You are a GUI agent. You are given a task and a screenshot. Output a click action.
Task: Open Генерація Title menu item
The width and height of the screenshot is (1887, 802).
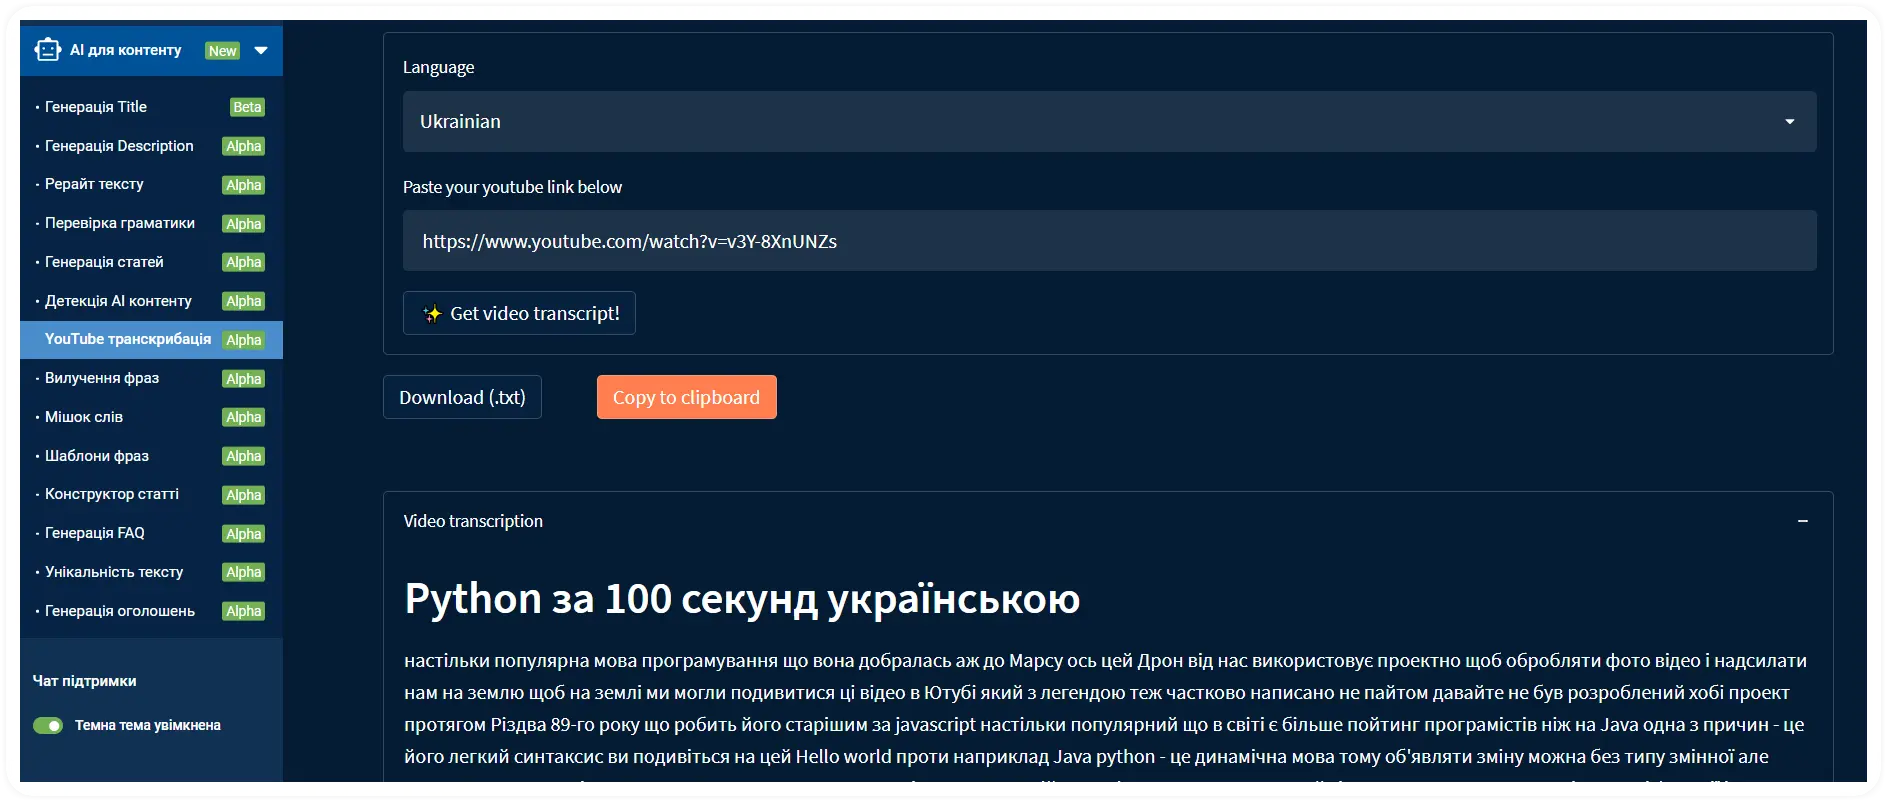pyautogui.click(x=96, y=107)
